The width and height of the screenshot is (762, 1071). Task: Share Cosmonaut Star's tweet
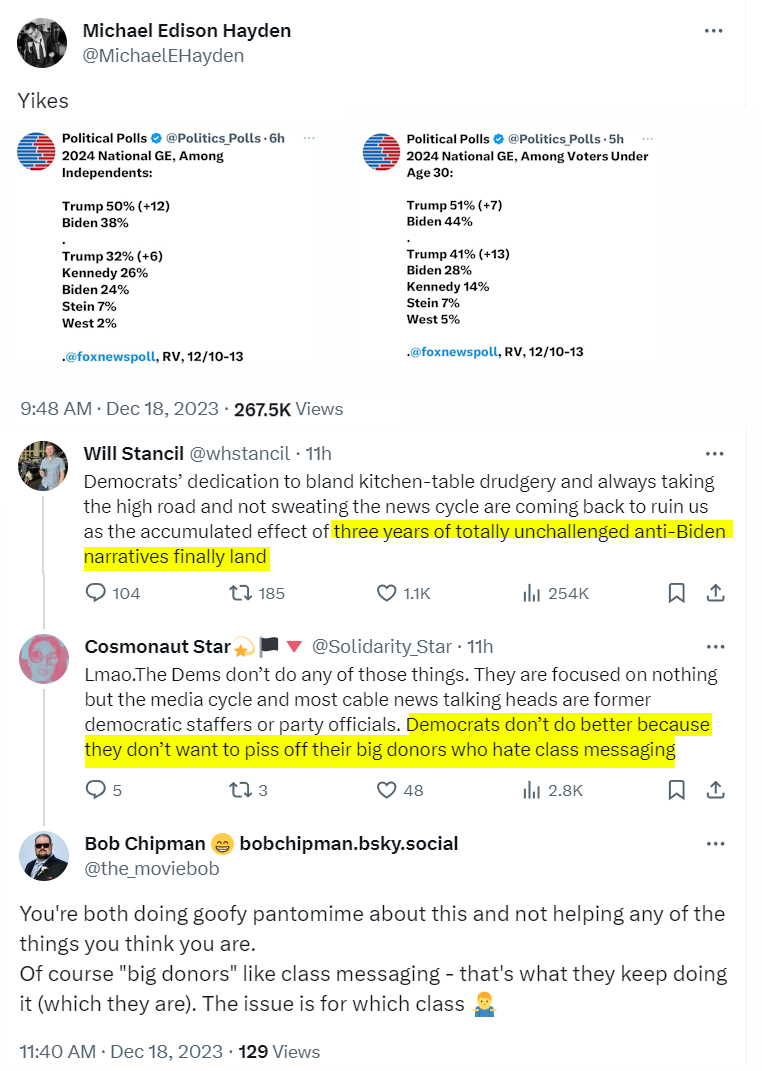715,790
